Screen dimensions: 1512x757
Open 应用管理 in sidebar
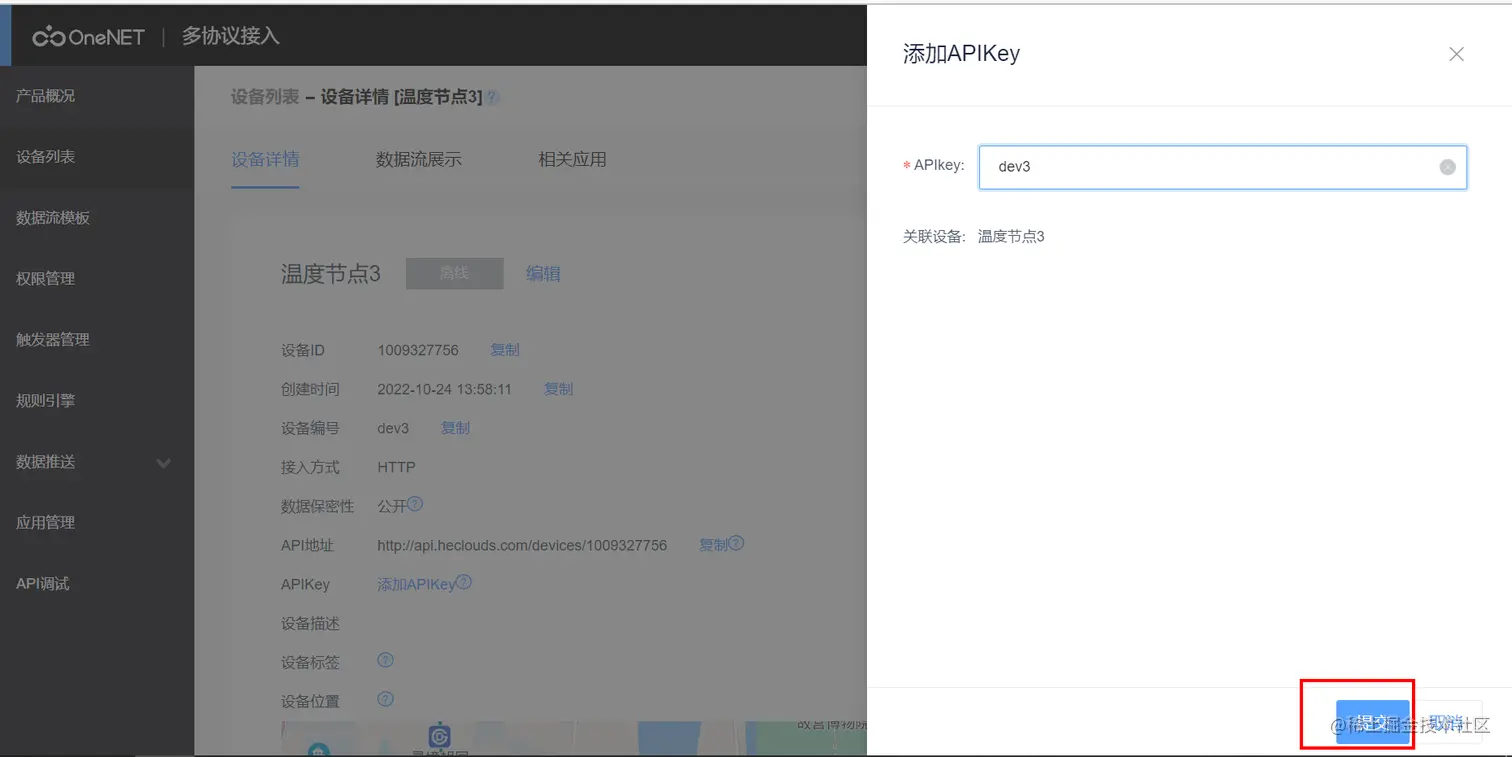(46, 522)
